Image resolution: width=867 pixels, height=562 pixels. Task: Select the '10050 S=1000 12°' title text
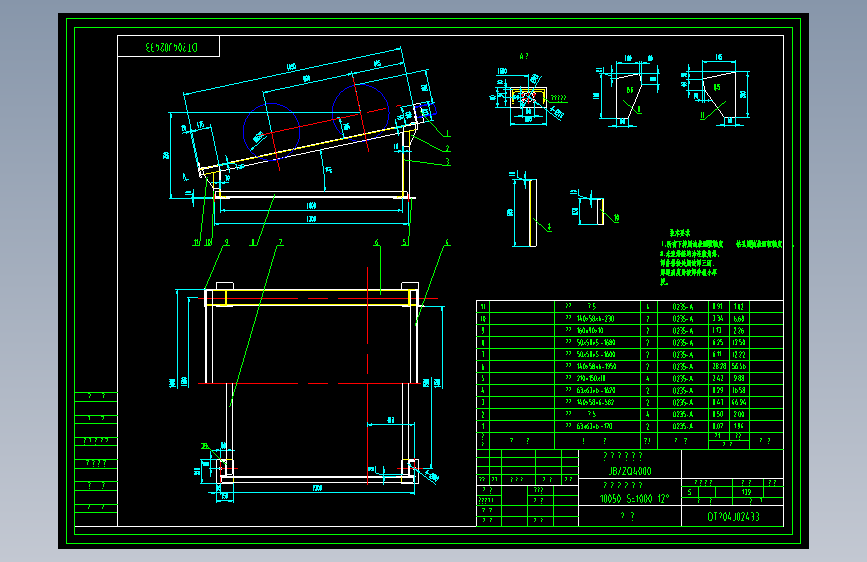coord(634,498)
